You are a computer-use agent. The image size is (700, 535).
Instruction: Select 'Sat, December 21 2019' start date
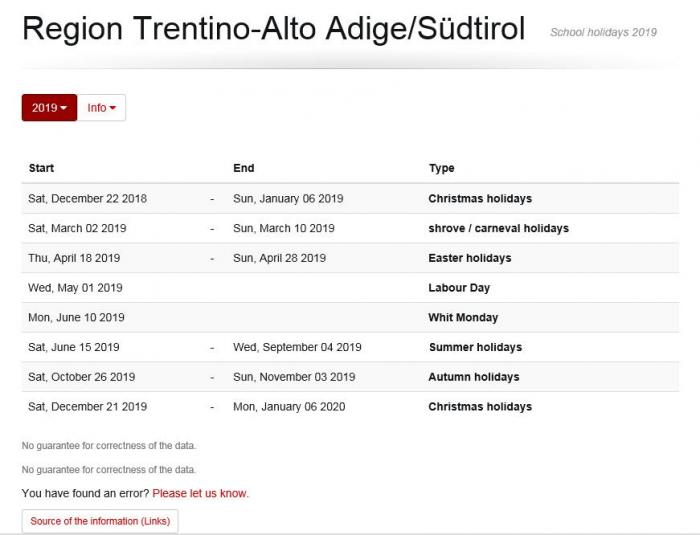tap(88, 406)
